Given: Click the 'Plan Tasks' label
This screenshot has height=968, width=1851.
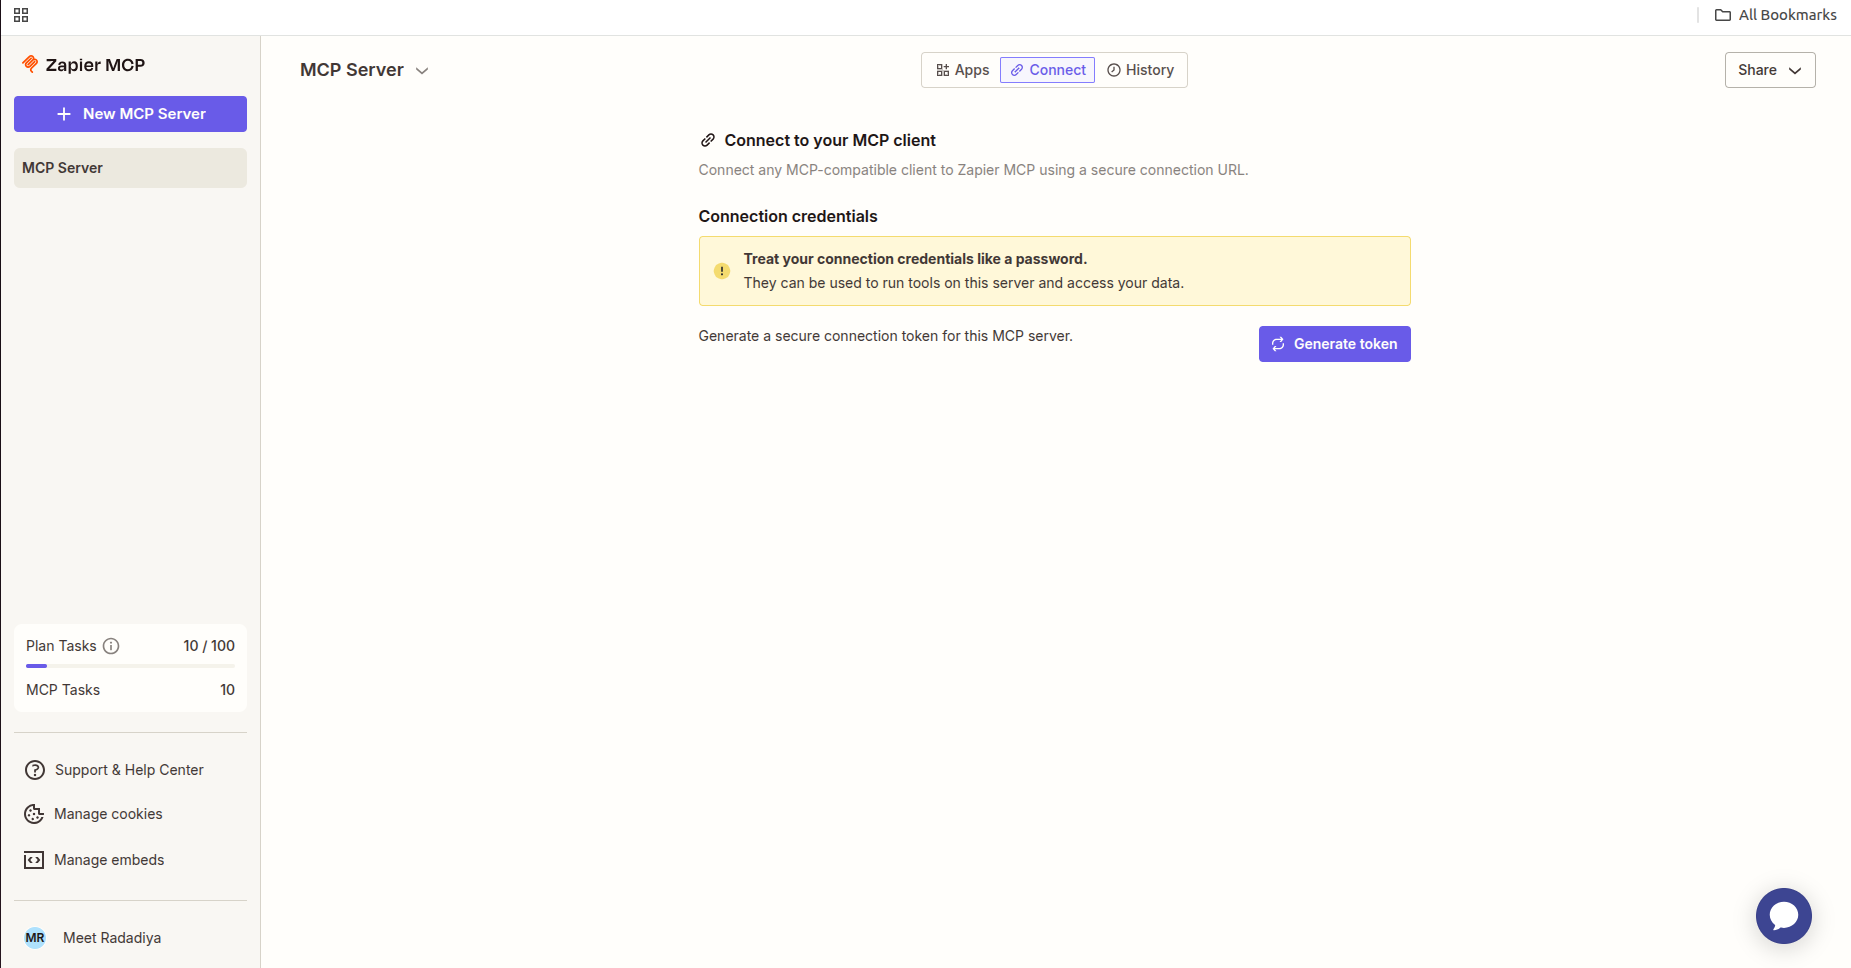Looking at the screenshot, I should (x=61, y=646).
